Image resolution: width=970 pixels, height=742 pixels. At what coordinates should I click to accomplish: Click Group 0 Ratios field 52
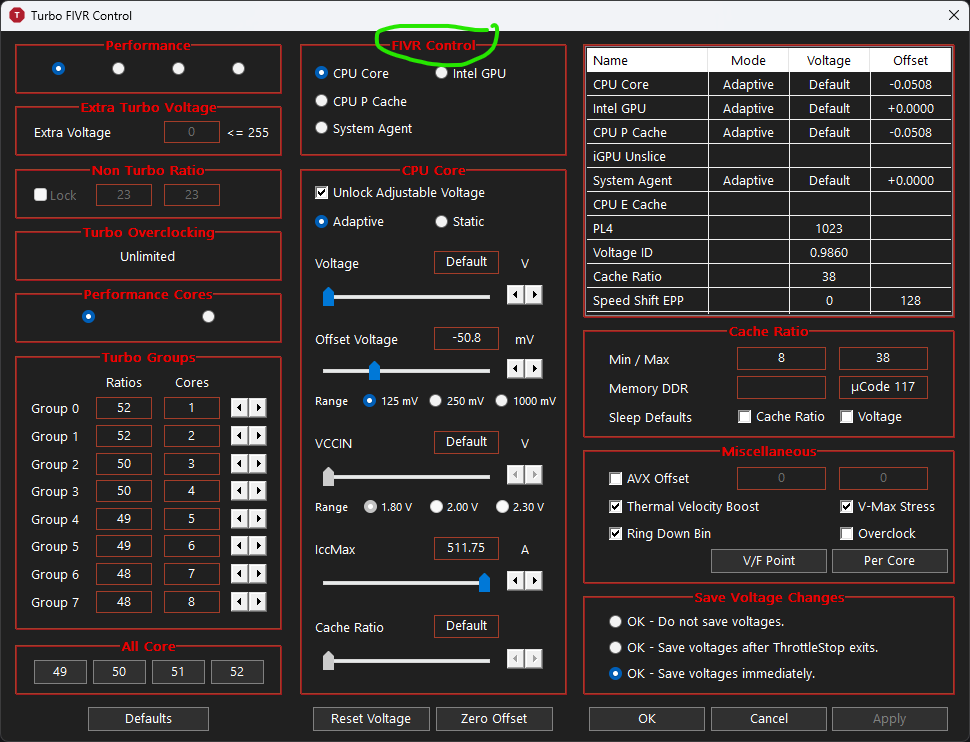pos(124,408)
